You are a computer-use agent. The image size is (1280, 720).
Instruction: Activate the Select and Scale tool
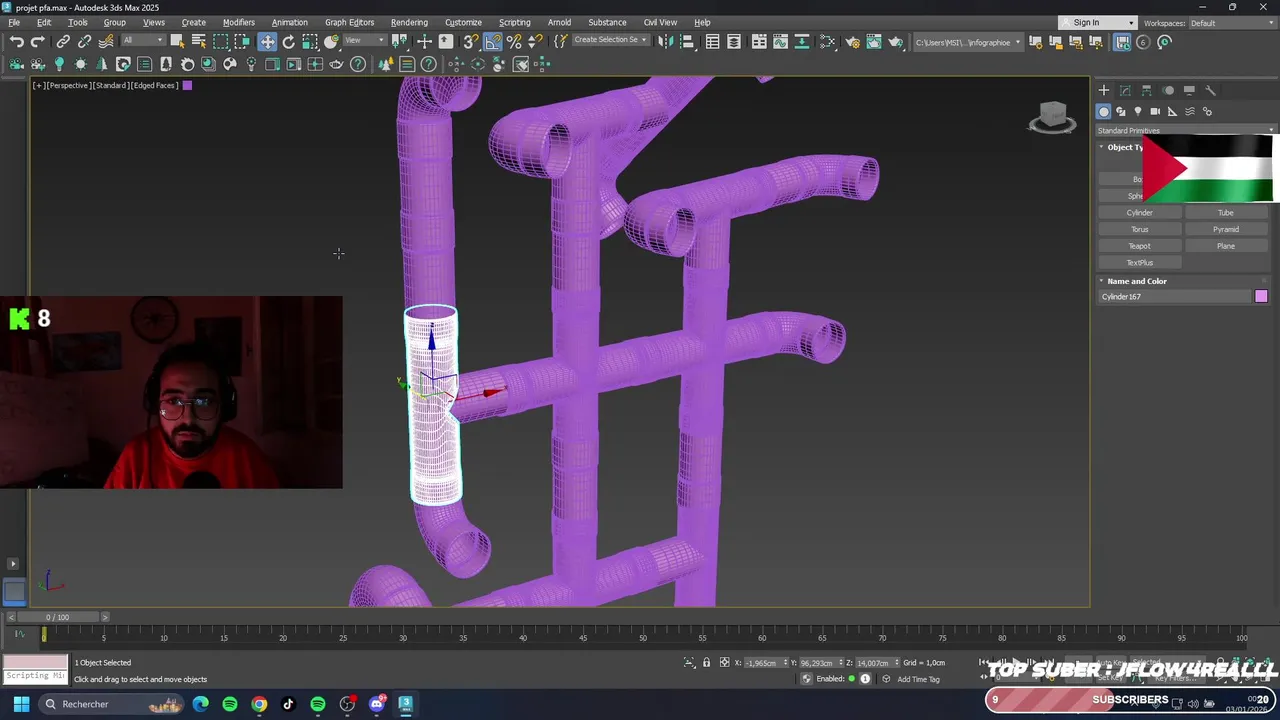(x=310, y=42)
